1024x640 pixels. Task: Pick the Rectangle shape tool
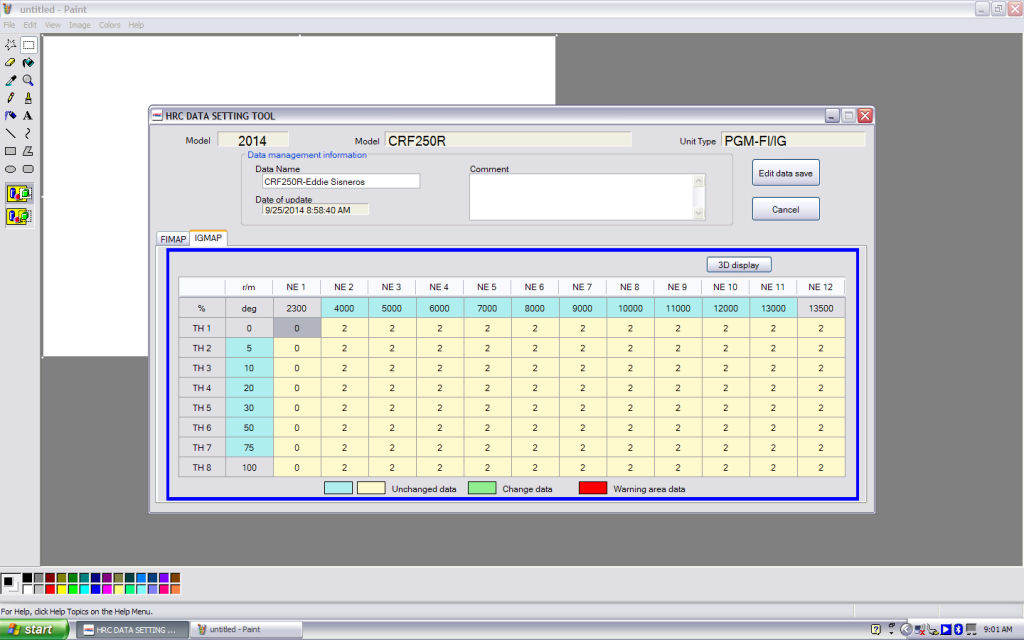pos(10,151)
